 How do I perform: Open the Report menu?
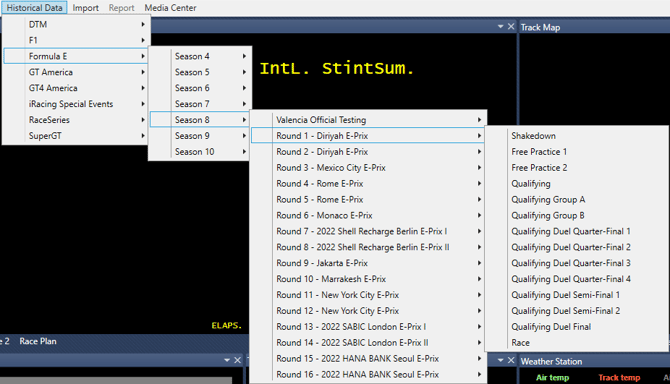(x=121, y=8)
